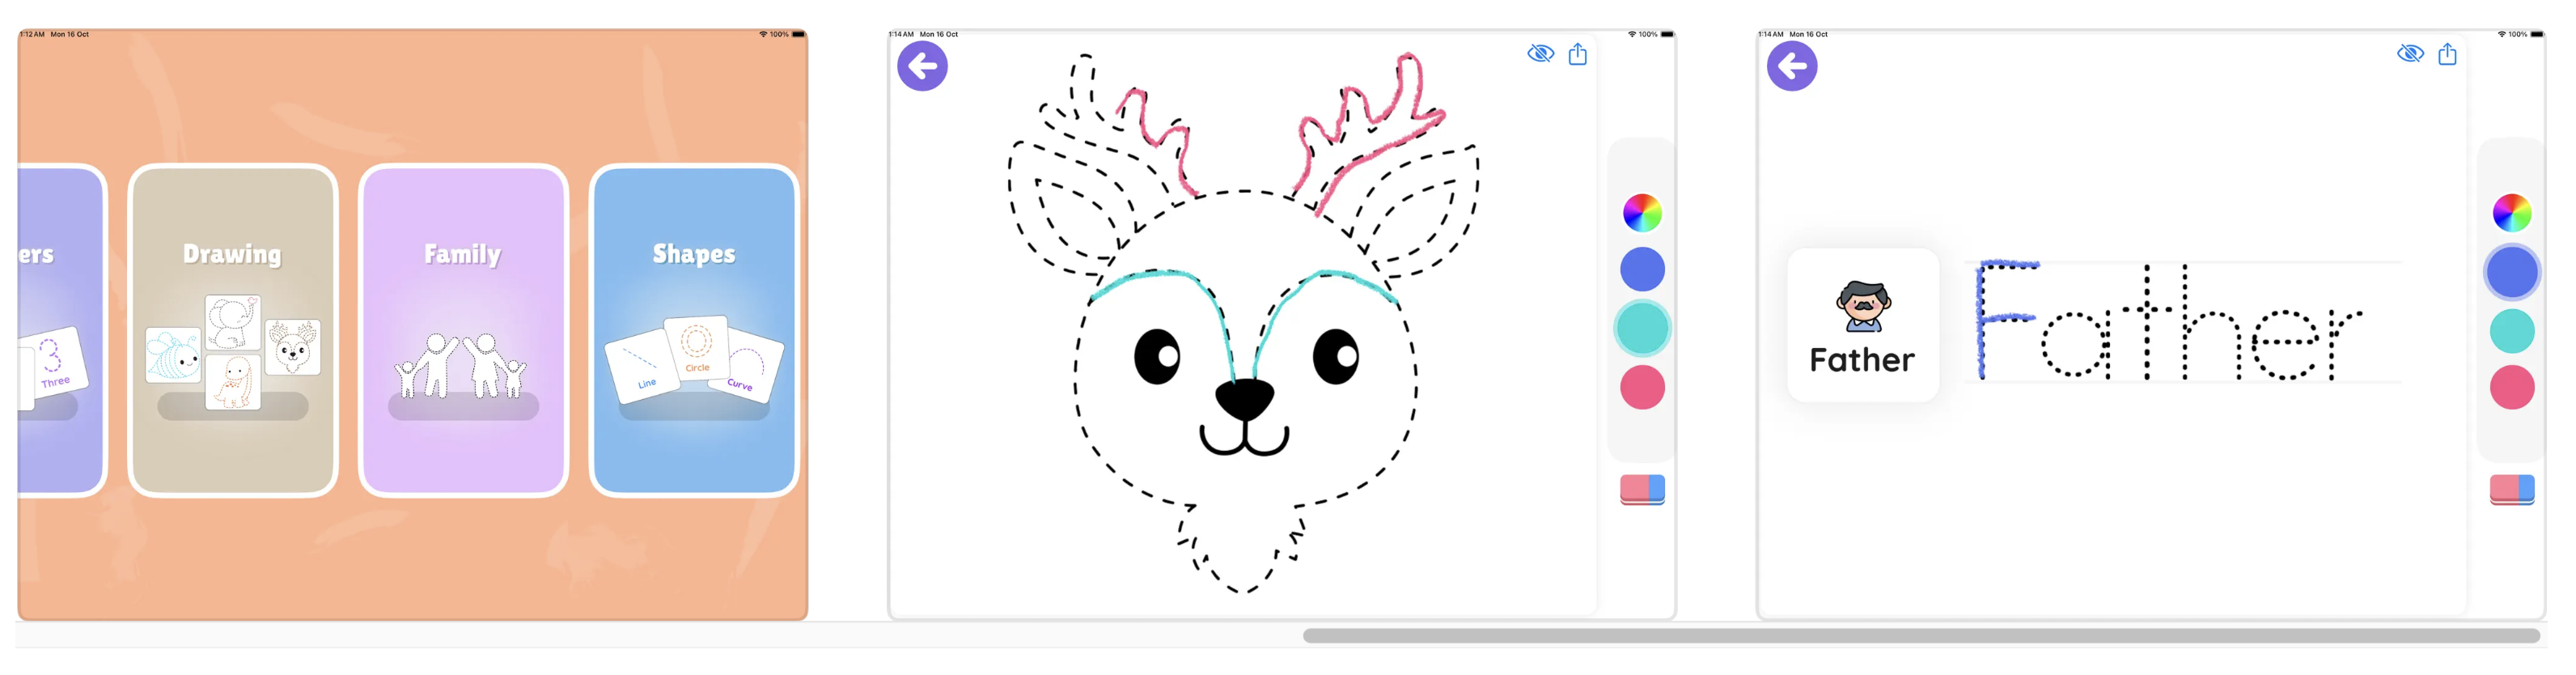Screen dimensions: 2576x675
Task: Click the "Shapes" title text
Action: point(694,254)
